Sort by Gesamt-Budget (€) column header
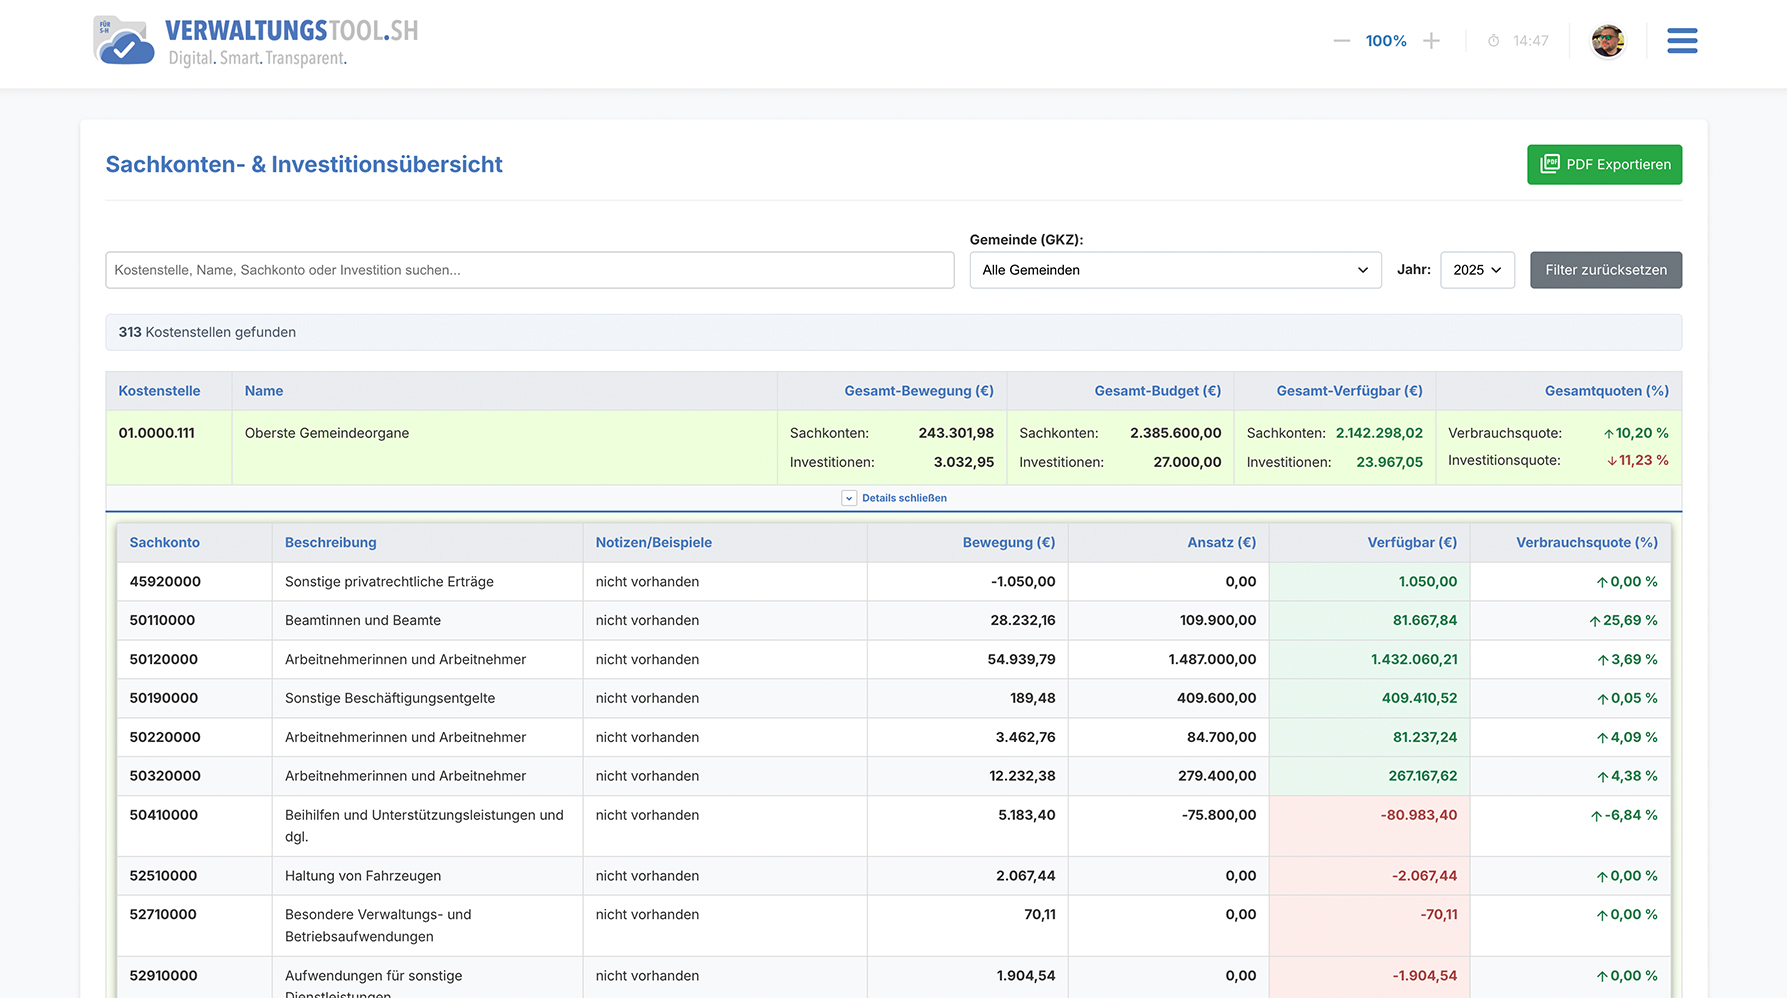This screenshot has width=1787, height=998. (x=1157, y=391)
